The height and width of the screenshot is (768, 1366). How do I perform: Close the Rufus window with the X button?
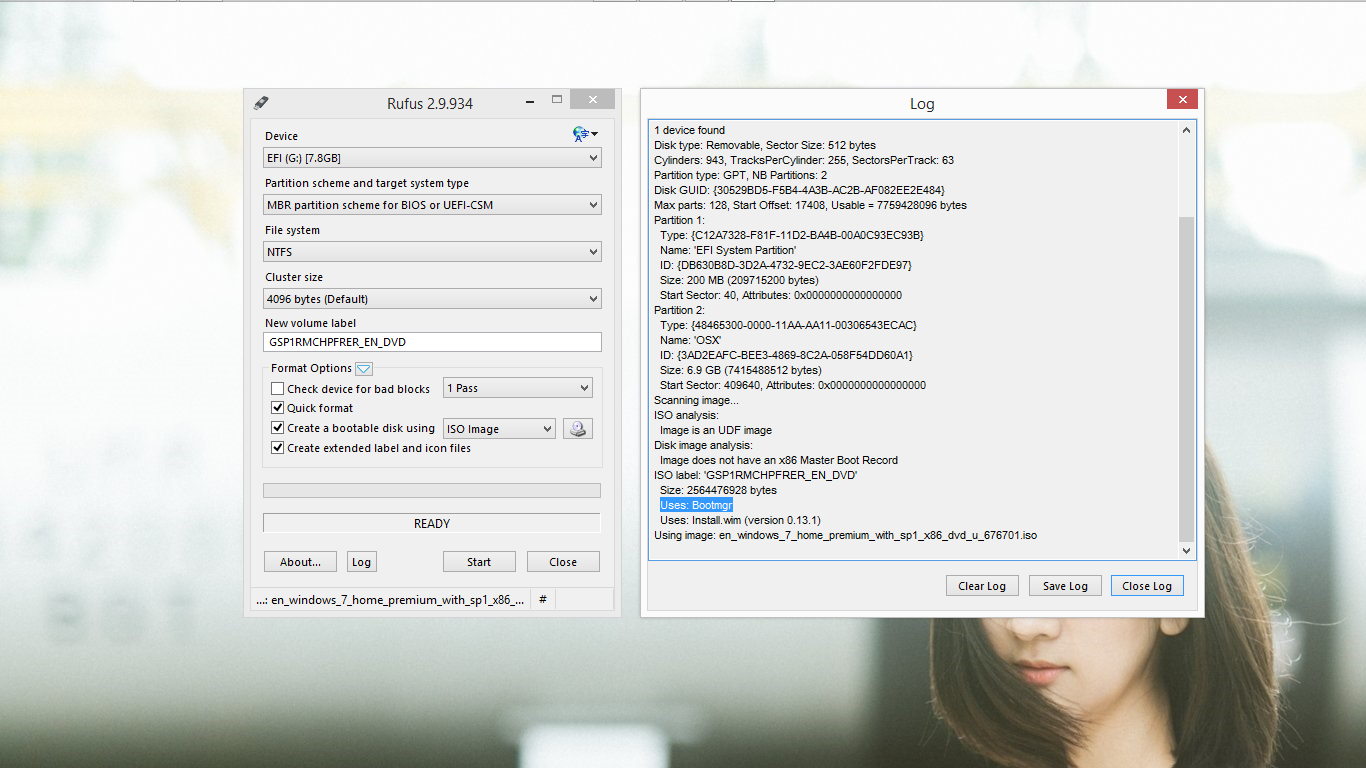[592, 100]
